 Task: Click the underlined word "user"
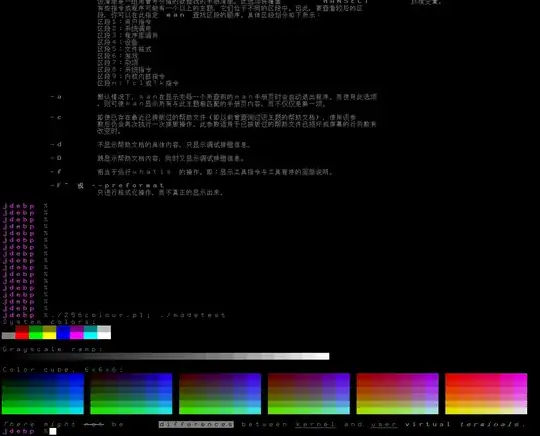tap(384, 424)
